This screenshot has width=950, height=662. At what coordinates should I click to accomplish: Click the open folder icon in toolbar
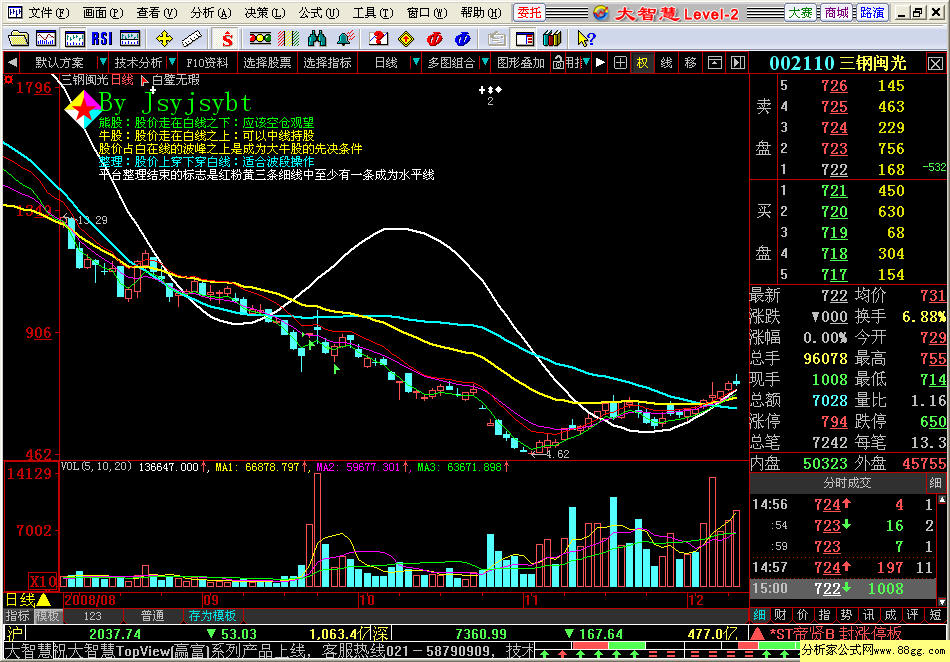(x=18, y=39)
